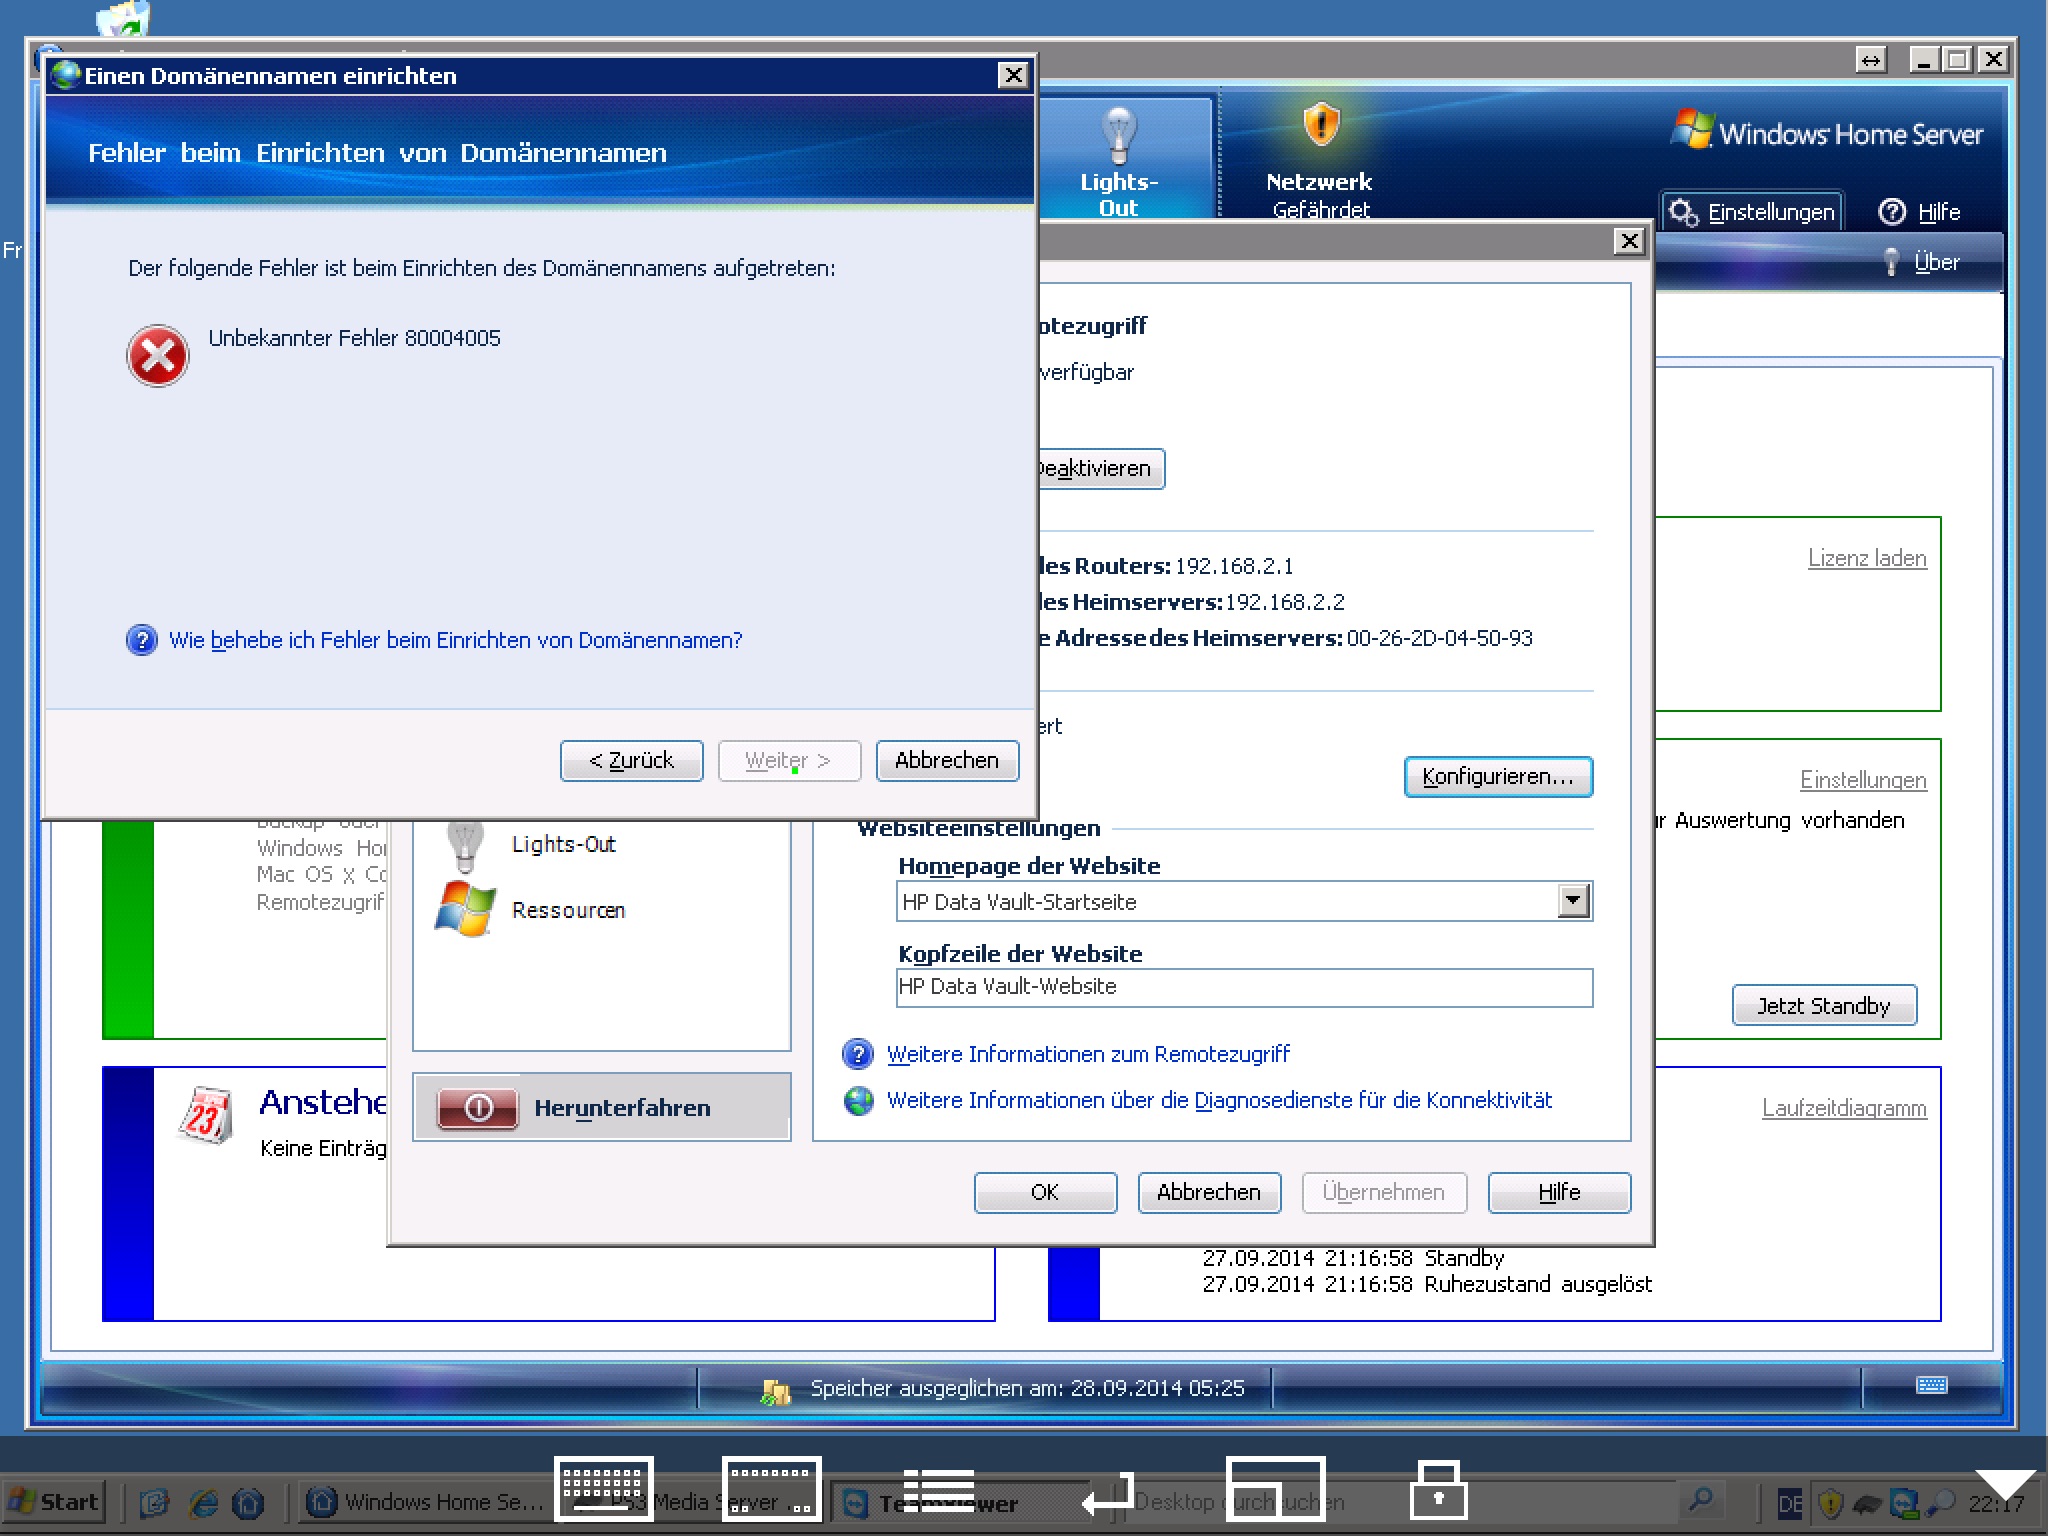
Task: Click the remote-view resize arrows icon in the title bar
Action: [1871, 60]
